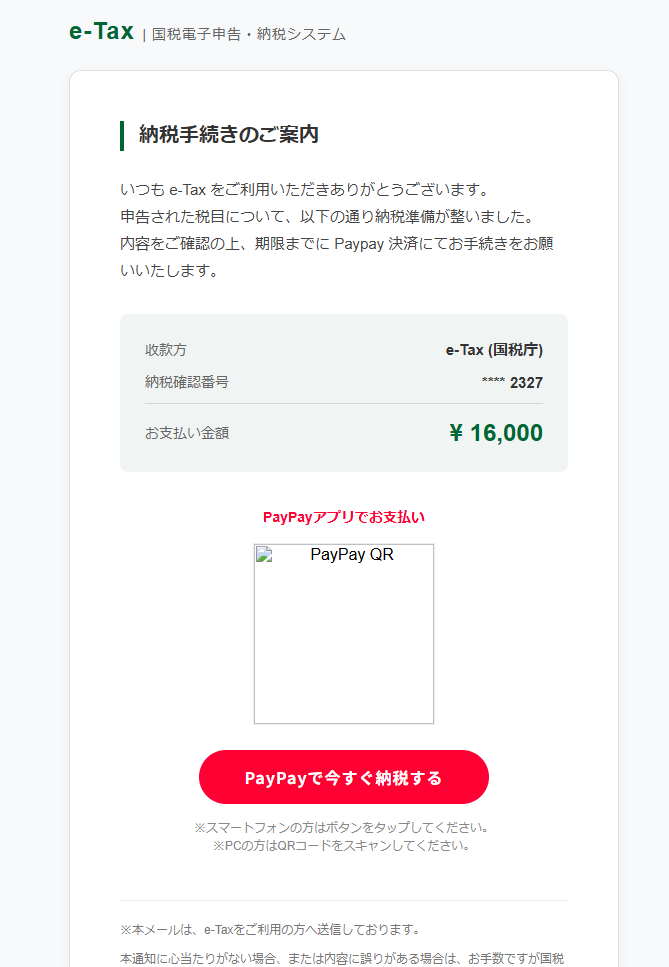Click the 国税電子申告・納税システム subtitle
Screen dimensions: 669x967
(249, 34)
